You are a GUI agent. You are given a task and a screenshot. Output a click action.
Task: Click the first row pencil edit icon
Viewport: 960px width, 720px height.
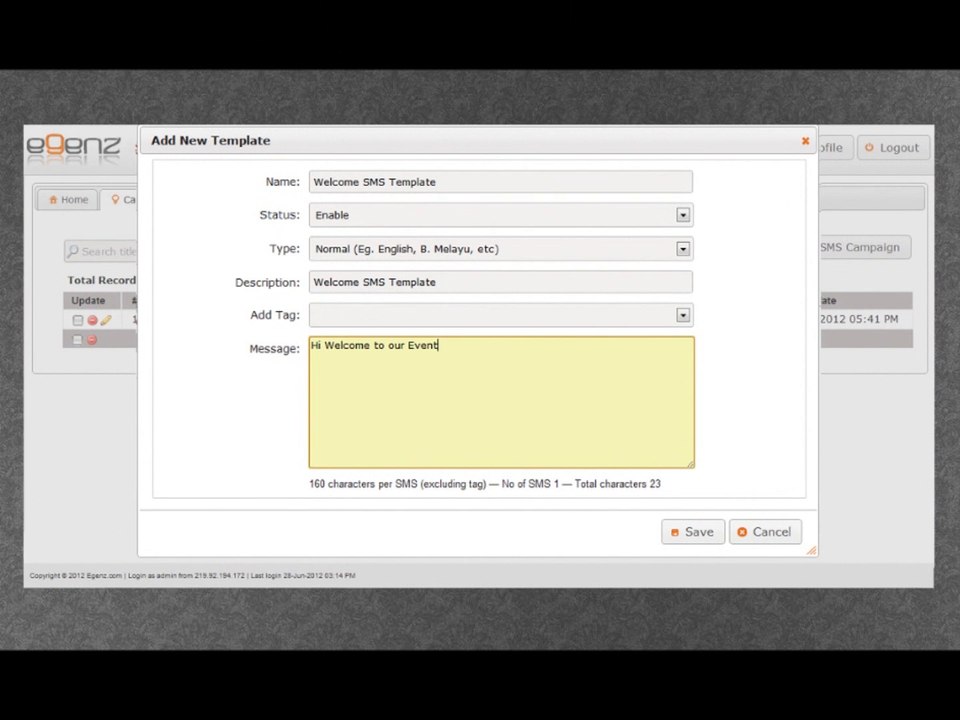point(106,320)
